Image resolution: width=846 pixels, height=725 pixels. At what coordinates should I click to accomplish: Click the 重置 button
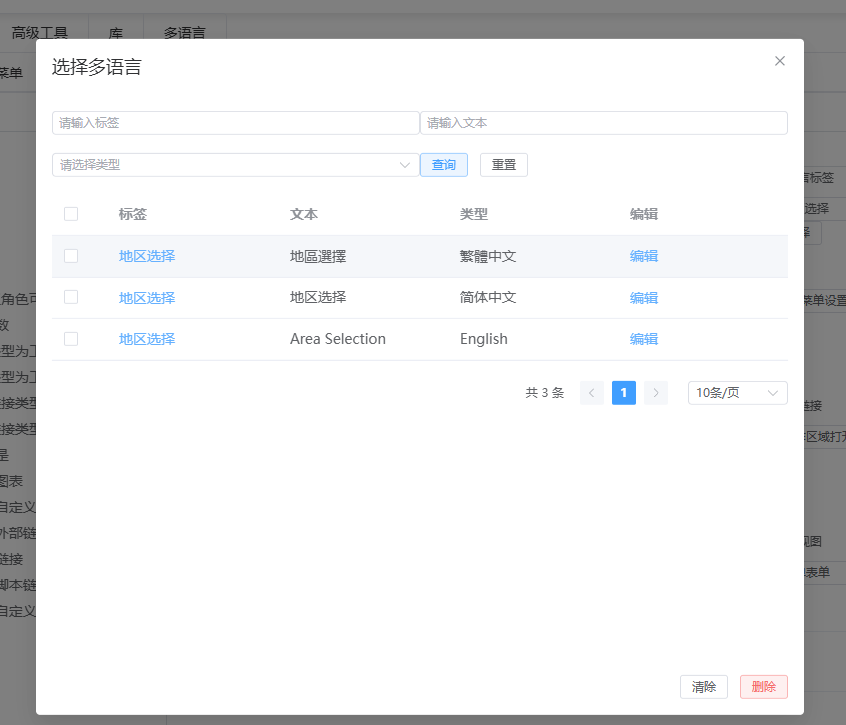[503, 165]
